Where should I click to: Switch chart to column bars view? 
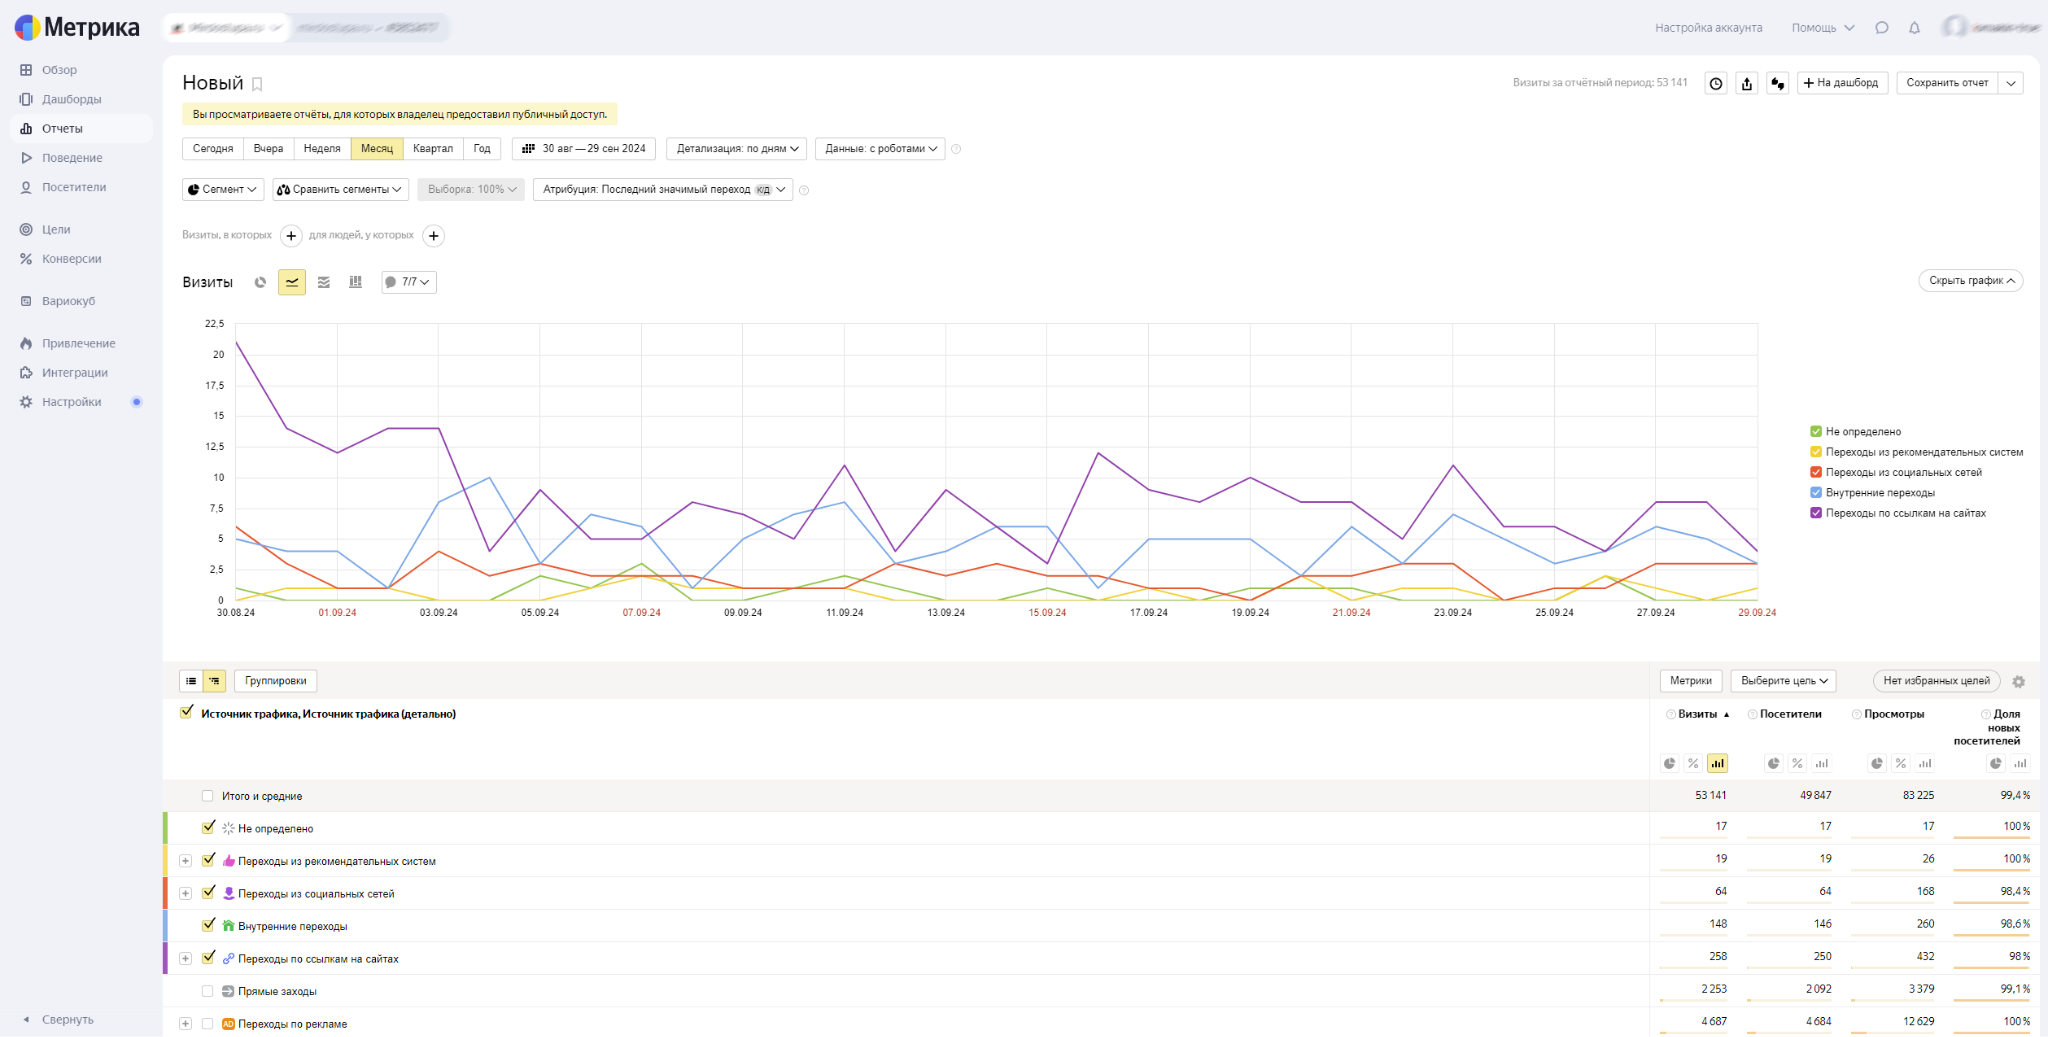click(x=355, y=282)
